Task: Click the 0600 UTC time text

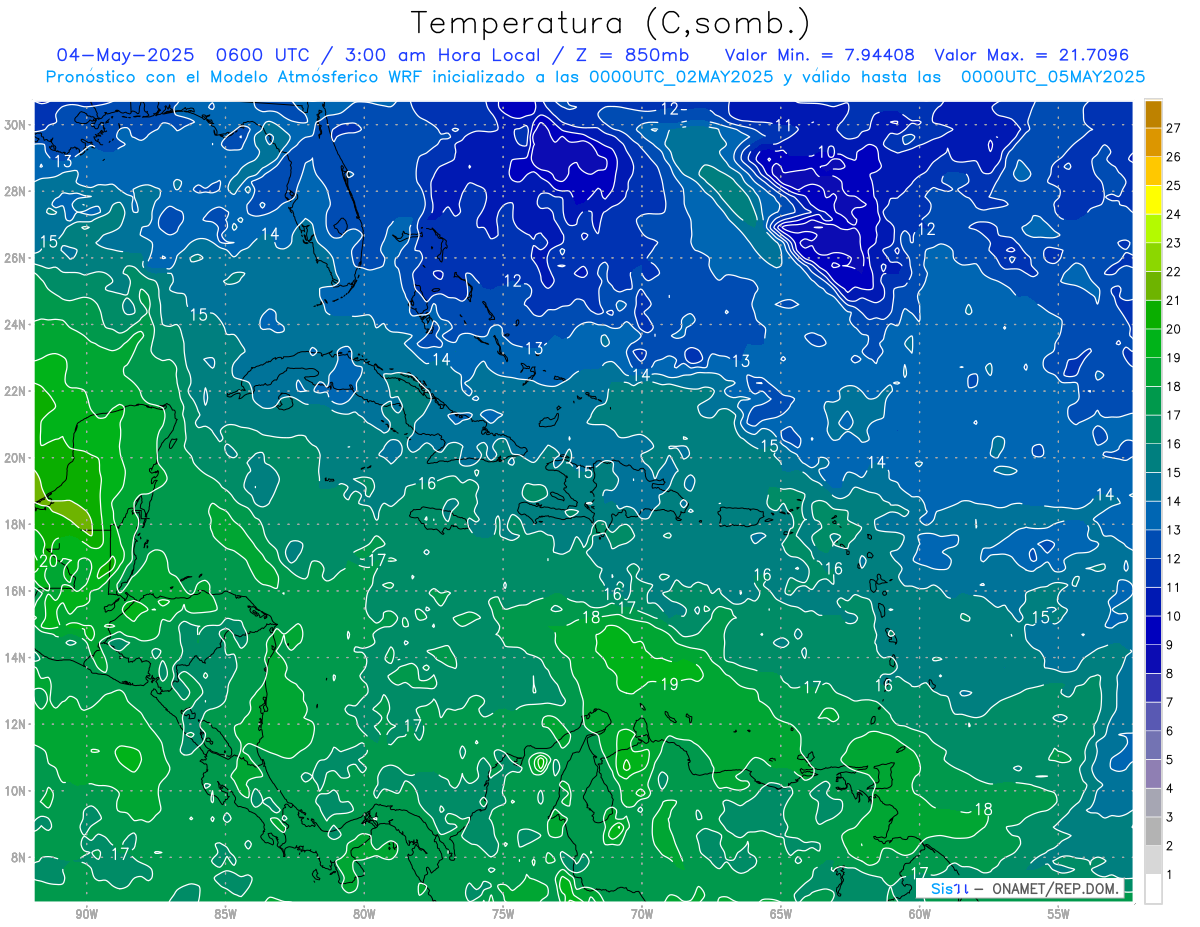Action: [x=262, y=55]
